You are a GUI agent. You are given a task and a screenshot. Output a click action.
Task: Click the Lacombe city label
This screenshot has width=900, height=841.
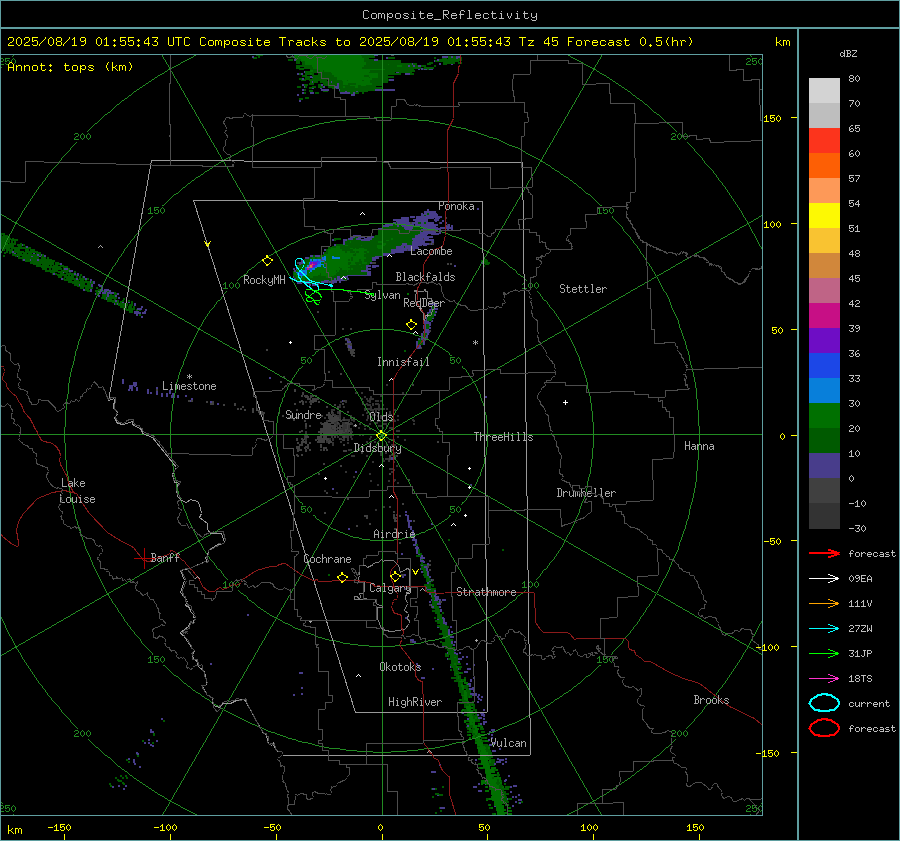pos(431,251)
